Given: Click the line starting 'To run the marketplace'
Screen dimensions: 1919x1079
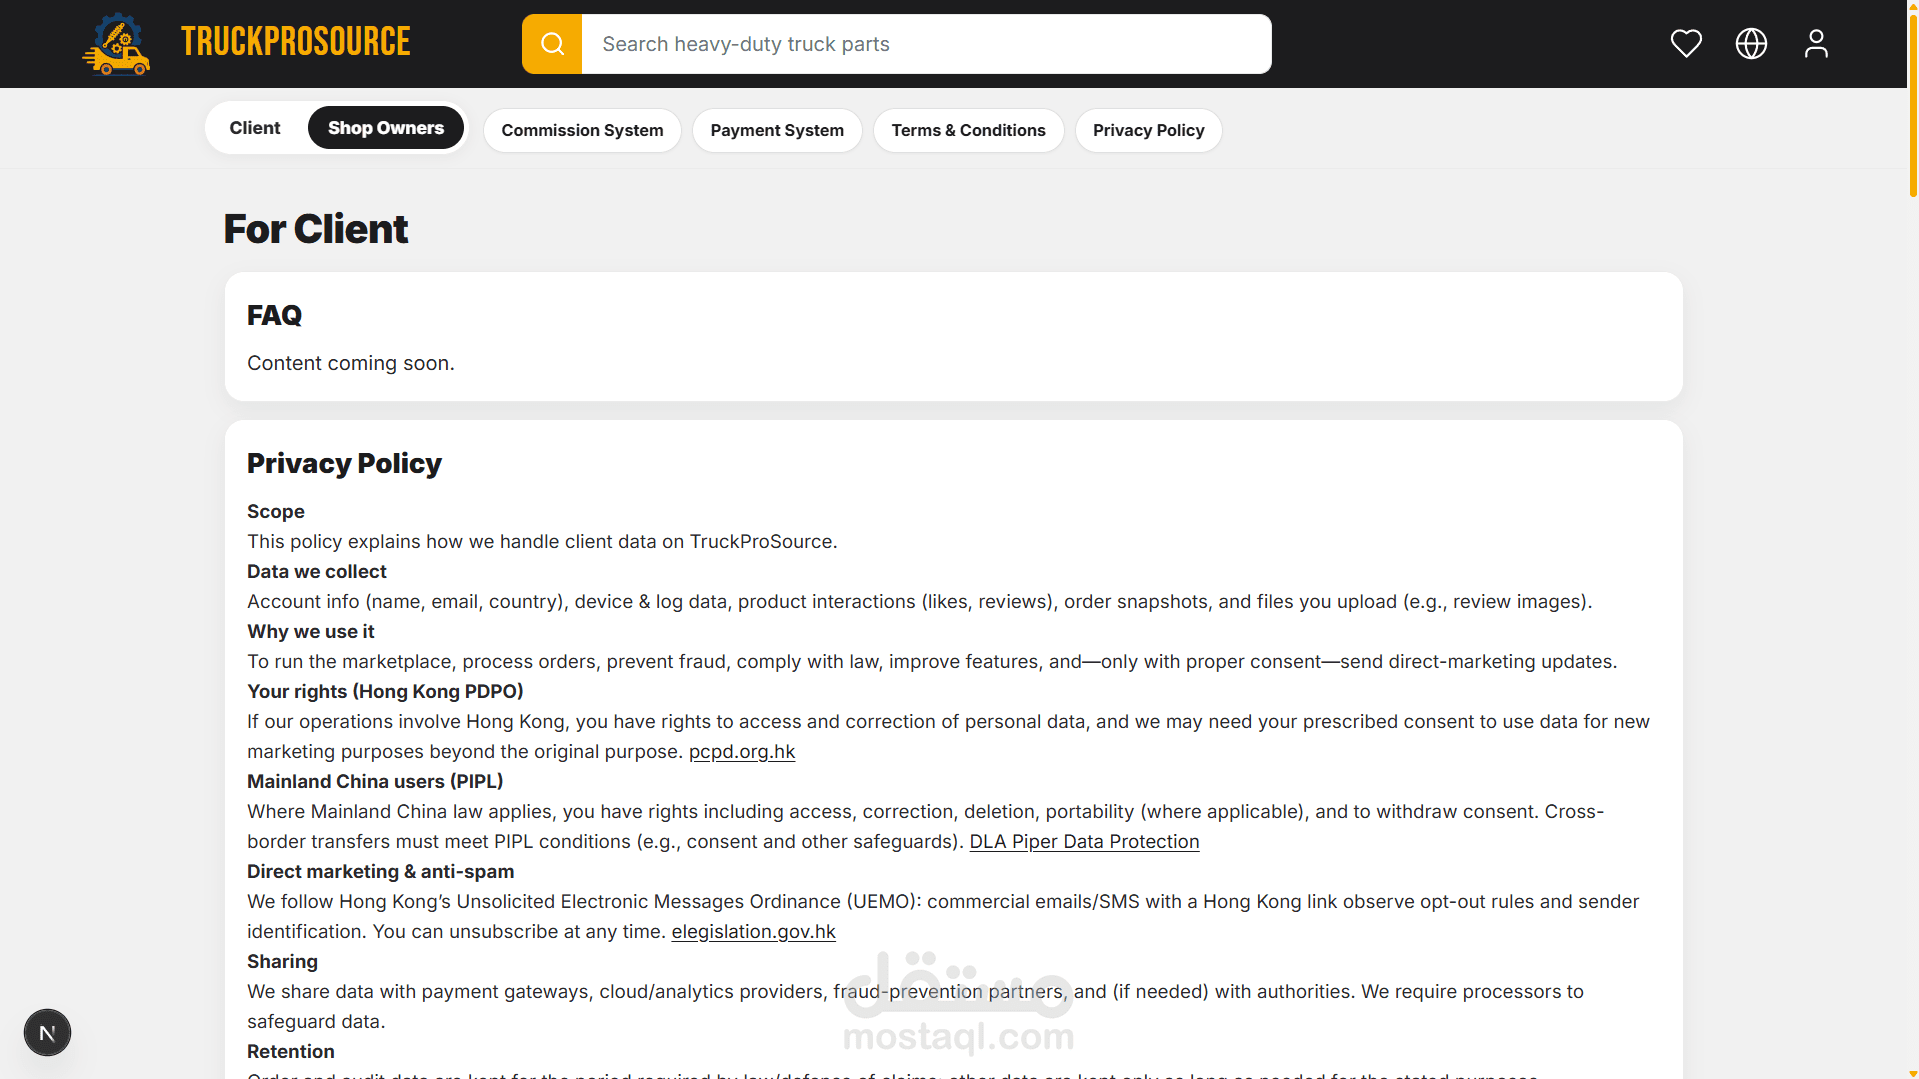Looking at the screenshot, I should coord(932,662).
